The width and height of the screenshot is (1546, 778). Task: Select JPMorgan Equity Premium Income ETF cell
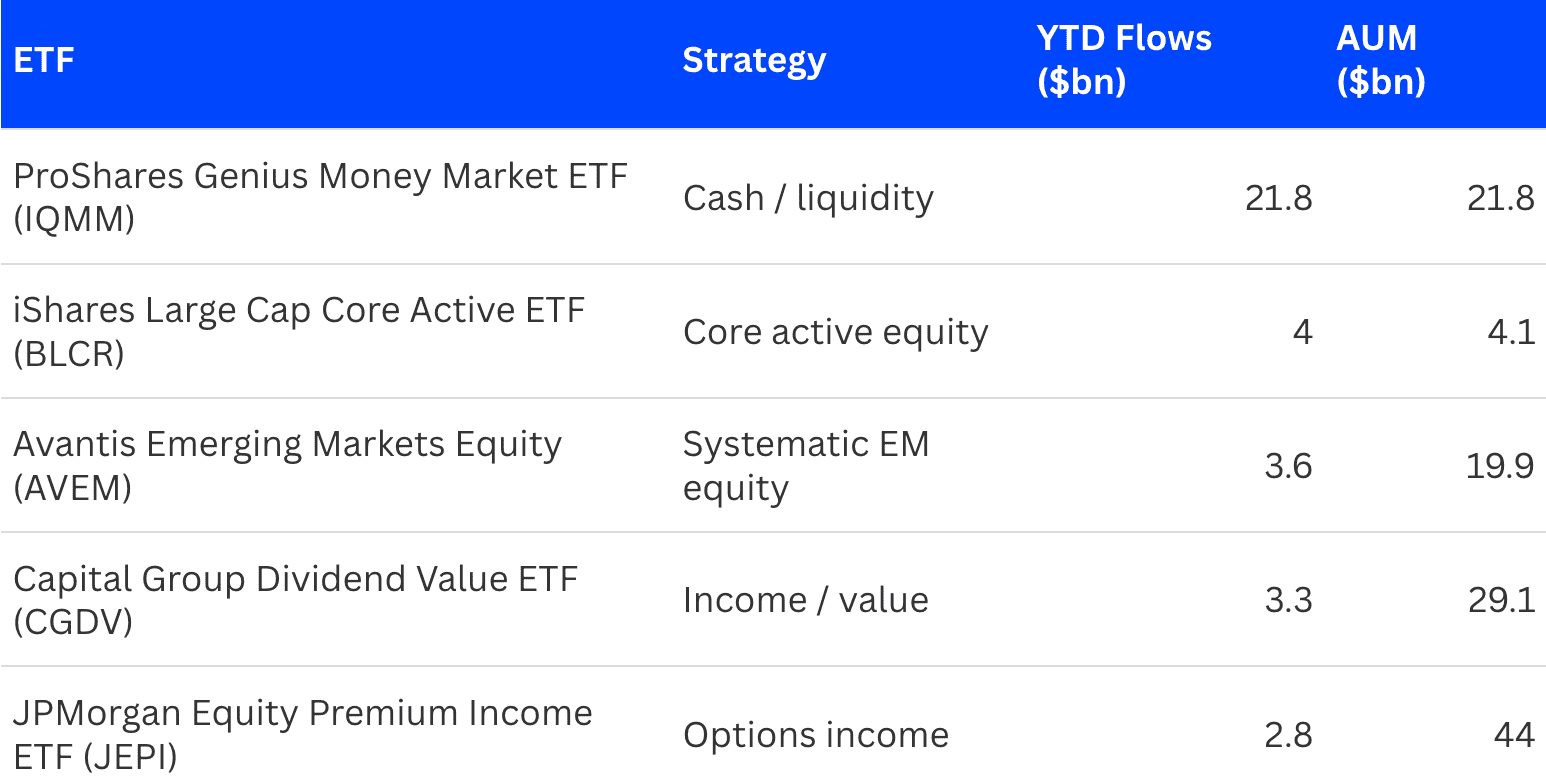[x=303, y=733]
